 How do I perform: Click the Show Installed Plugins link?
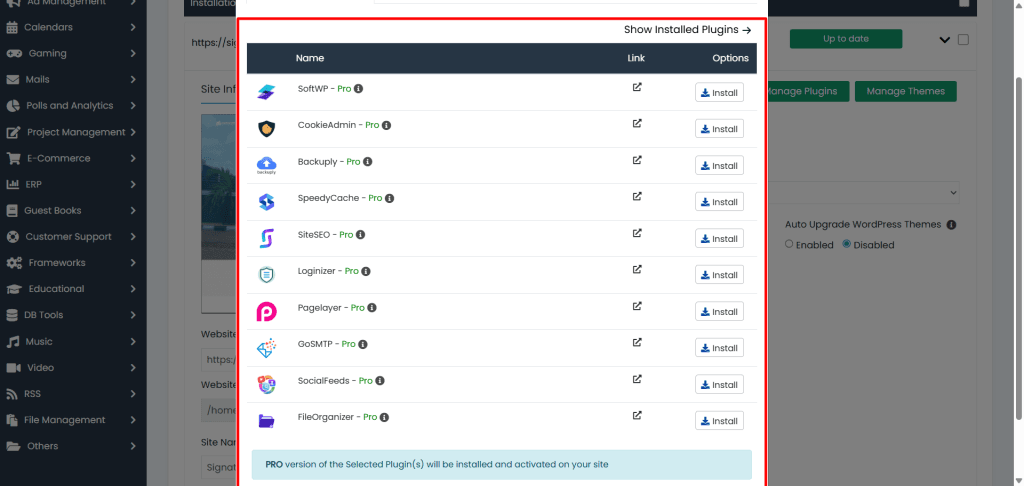pos(688,29)
